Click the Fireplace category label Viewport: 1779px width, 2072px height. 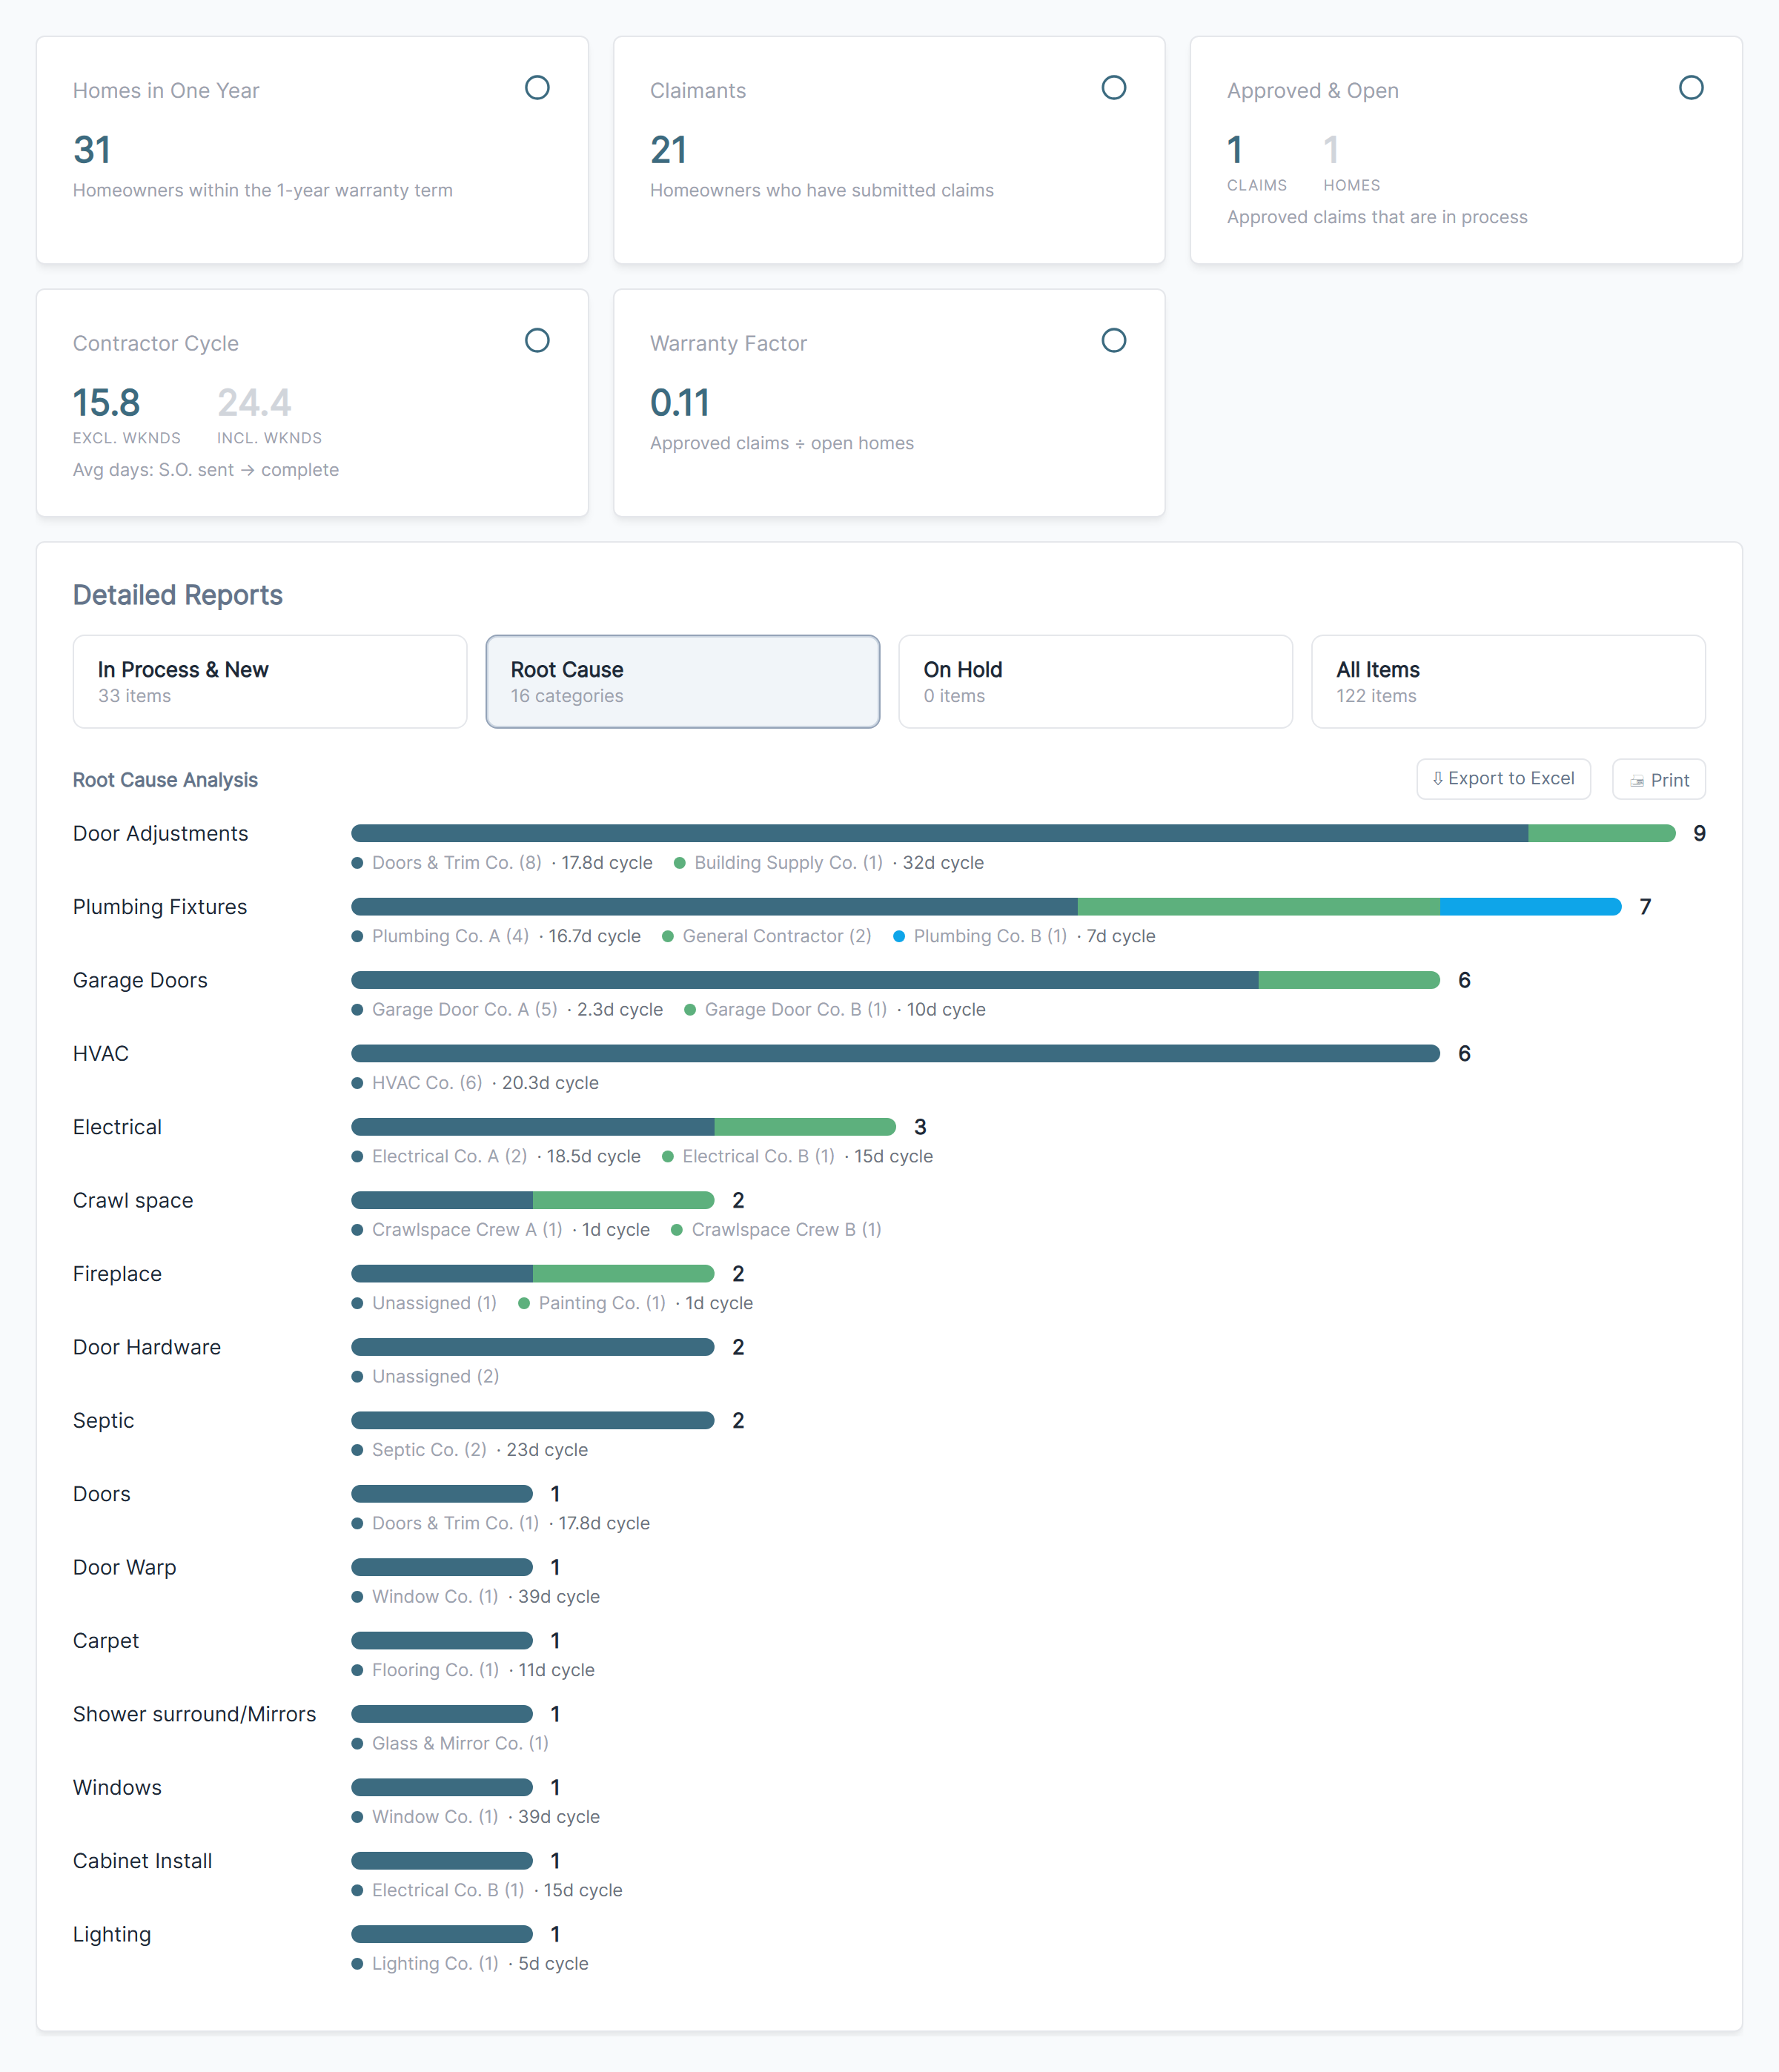tap(117, 1274)
